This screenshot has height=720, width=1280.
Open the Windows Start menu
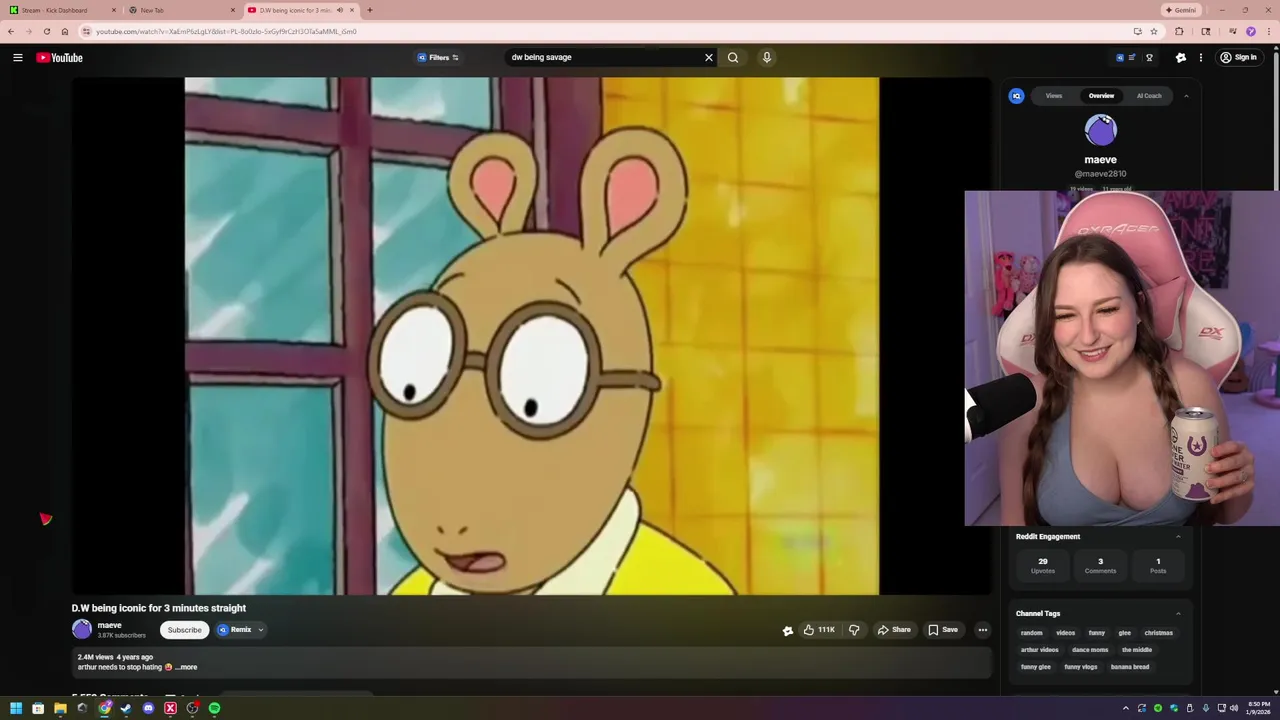click(16, 708)
